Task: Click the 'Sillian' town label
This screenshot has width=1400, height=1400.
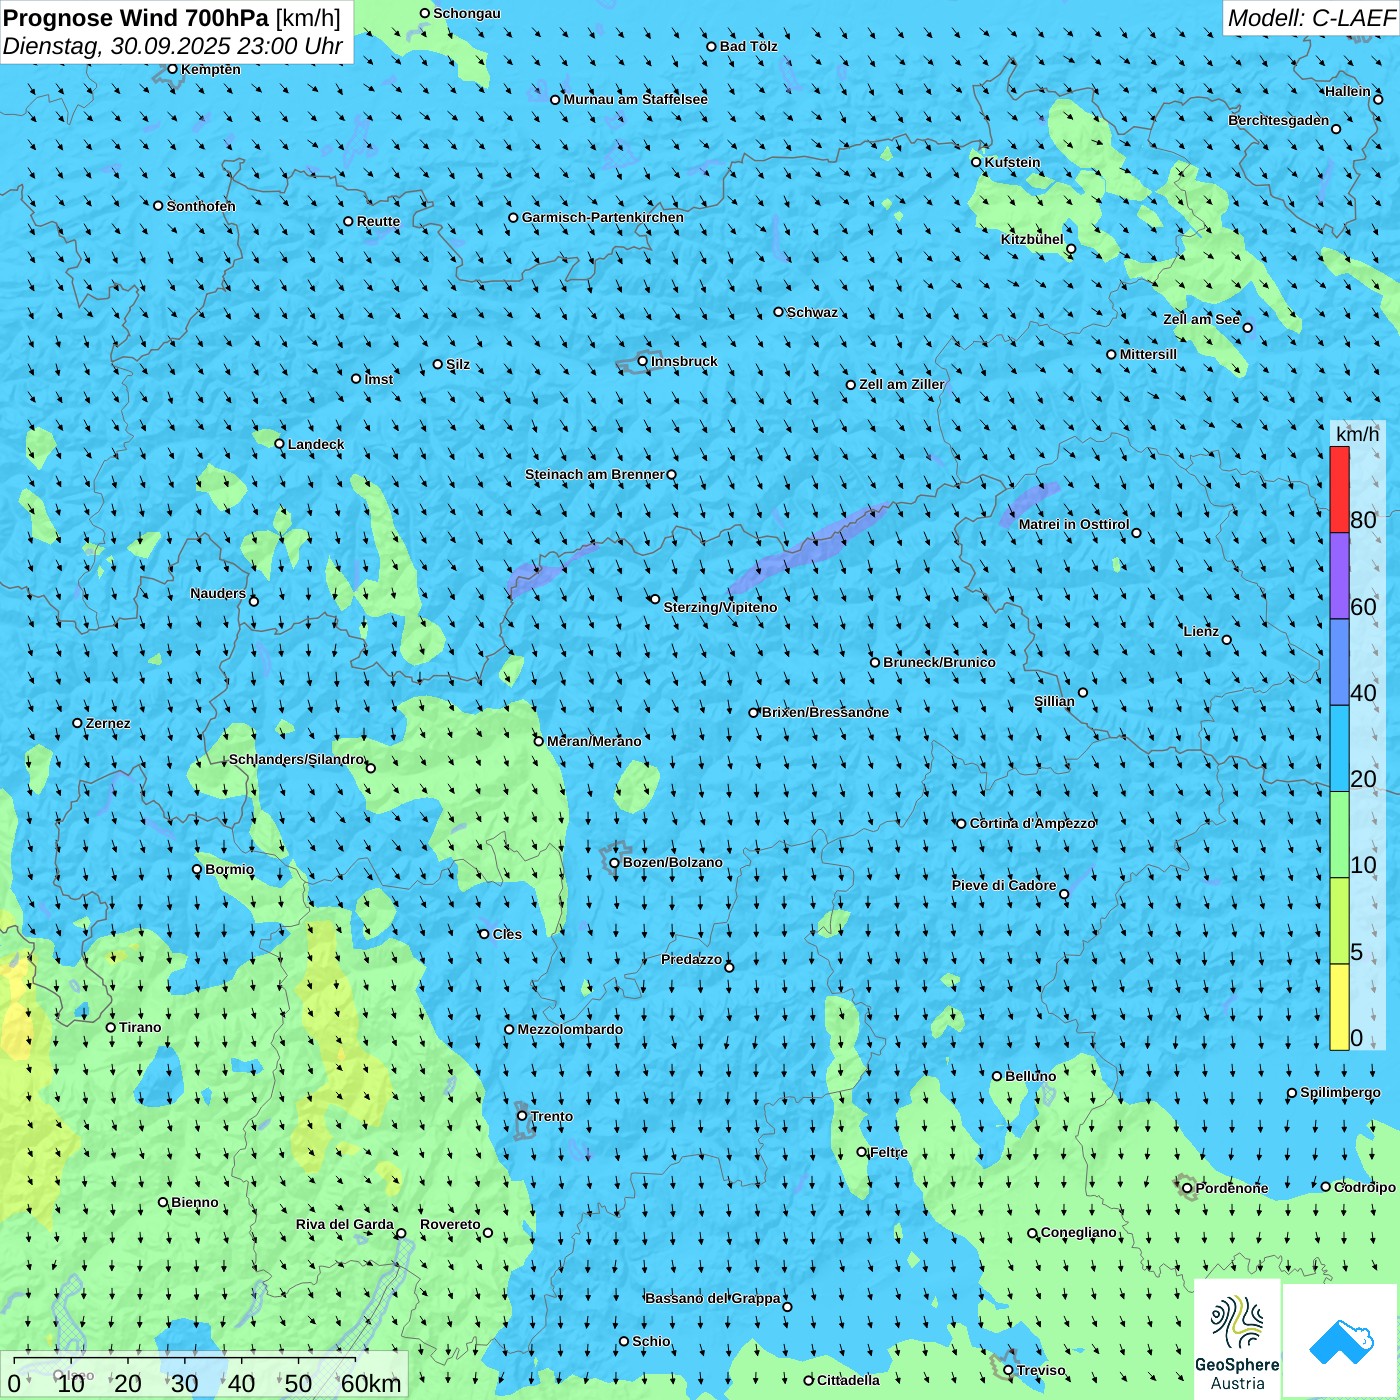Action: tap(1054, 701)
